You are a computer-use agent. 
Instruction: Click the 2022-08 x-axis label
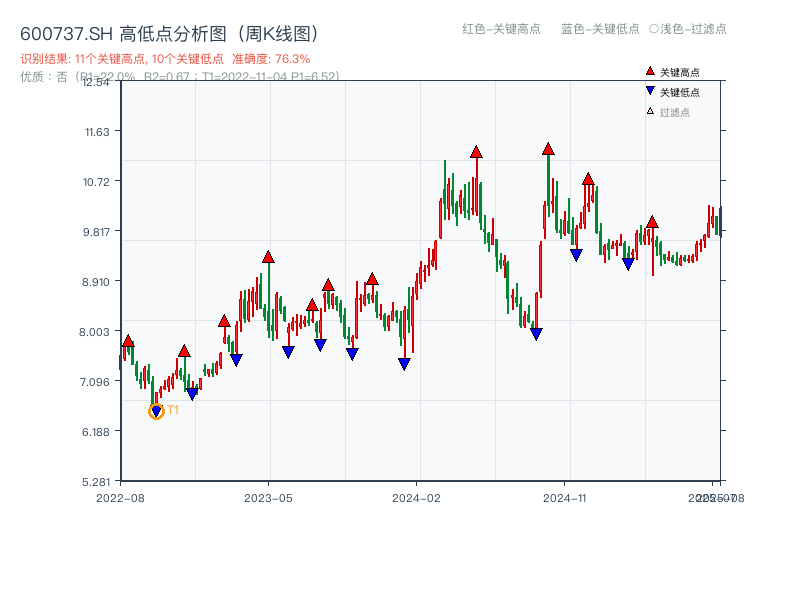(120, 498)
